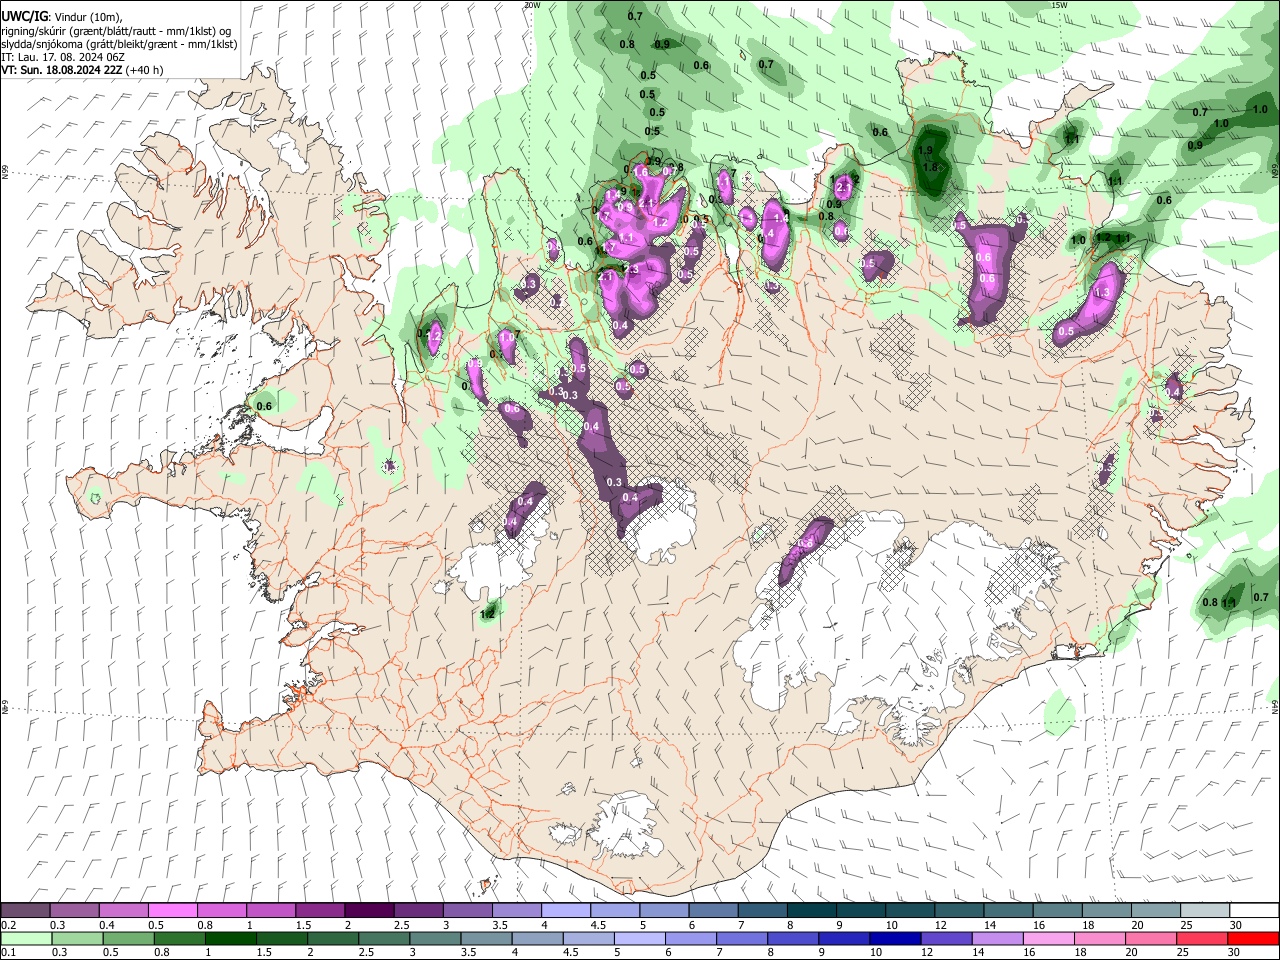Image resolution: width=1280 pixels, height=960 pixels.
Task: Select the mauve 0.3 snow legend swatch
Action: [75, 911]
